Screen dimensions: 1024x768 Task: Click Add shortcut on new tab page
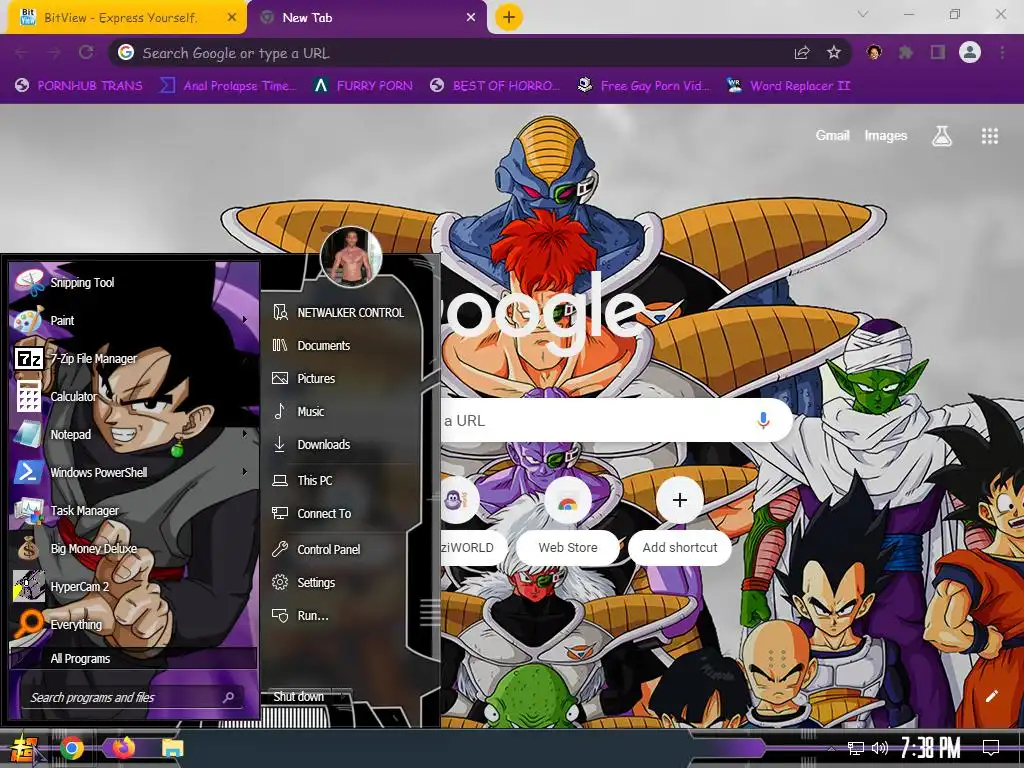[680, 520]
